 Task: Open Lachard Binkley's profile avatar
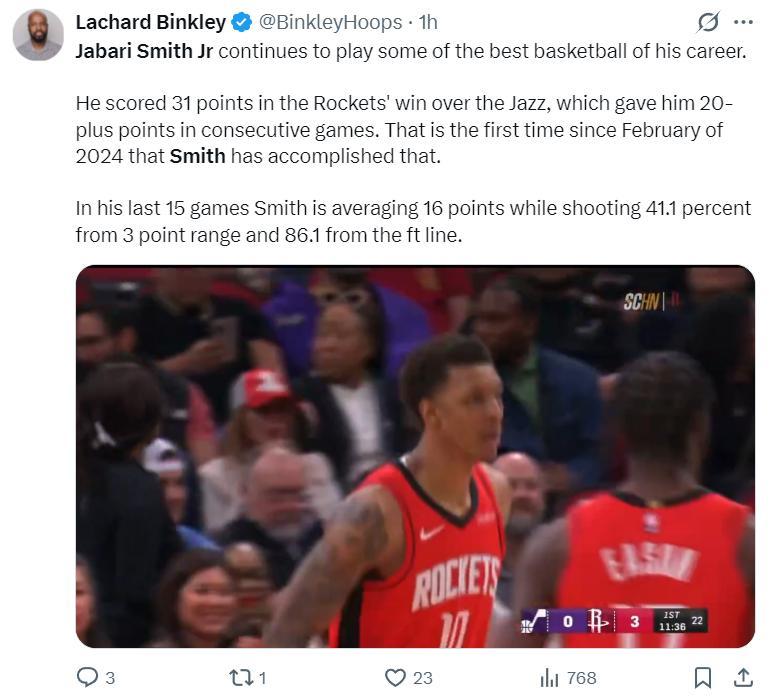[38, 35]
